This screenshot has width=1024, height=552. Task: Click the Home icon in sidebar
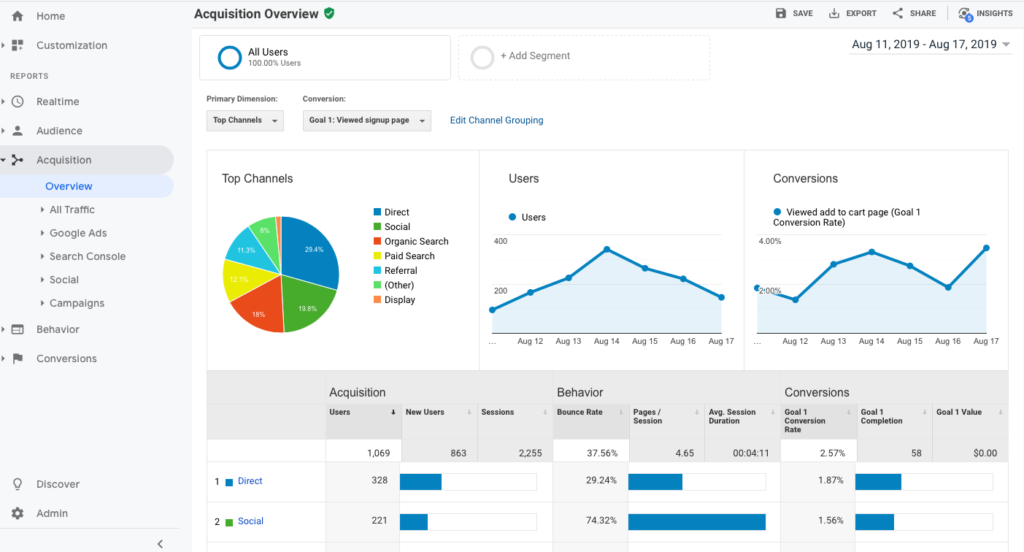click(17, 16)
